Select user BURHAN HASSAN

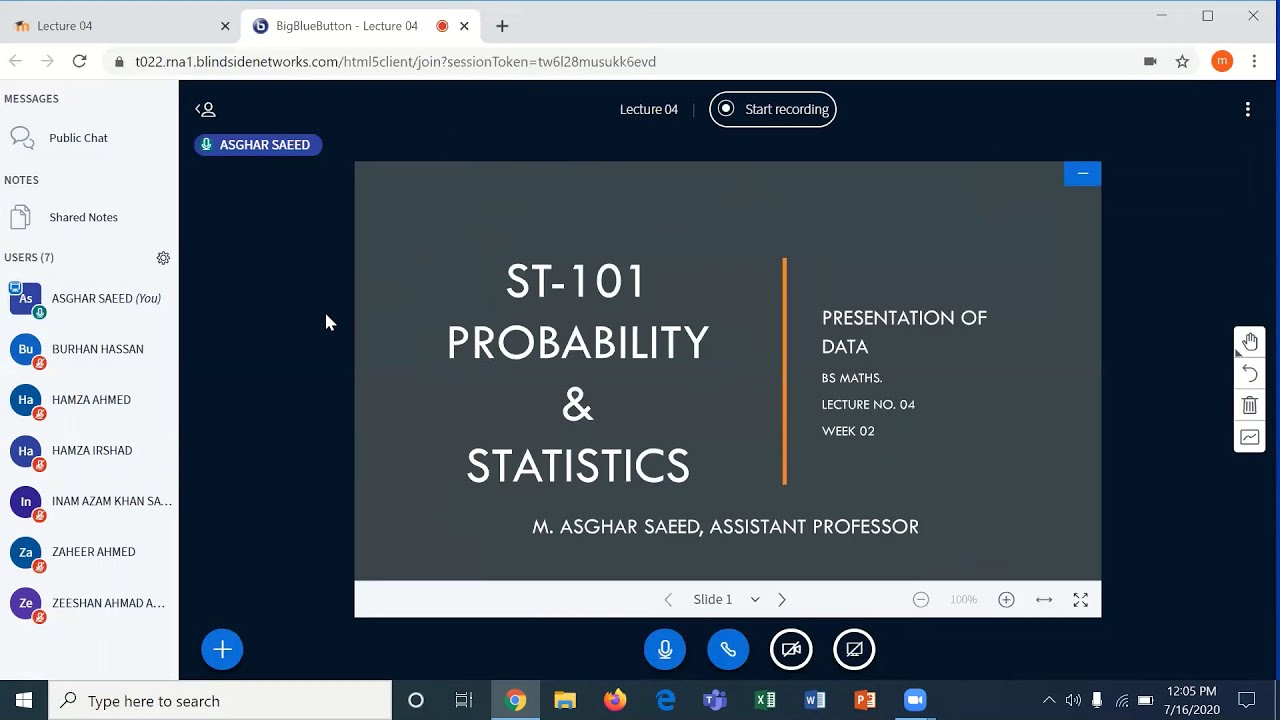coord(89,349)
